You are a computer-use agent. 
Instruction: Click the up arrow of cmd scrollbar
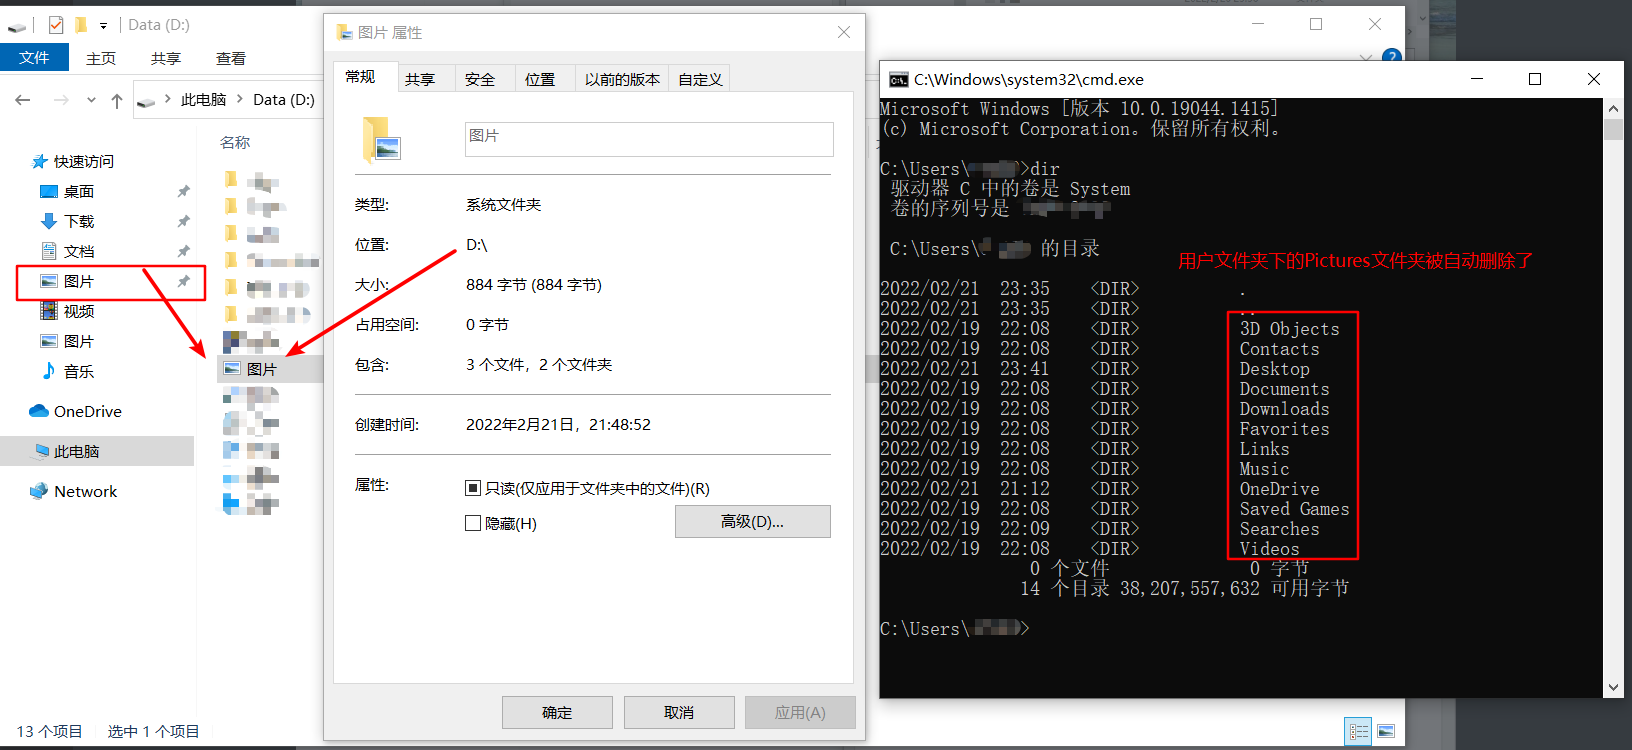tap(1613, 107)
